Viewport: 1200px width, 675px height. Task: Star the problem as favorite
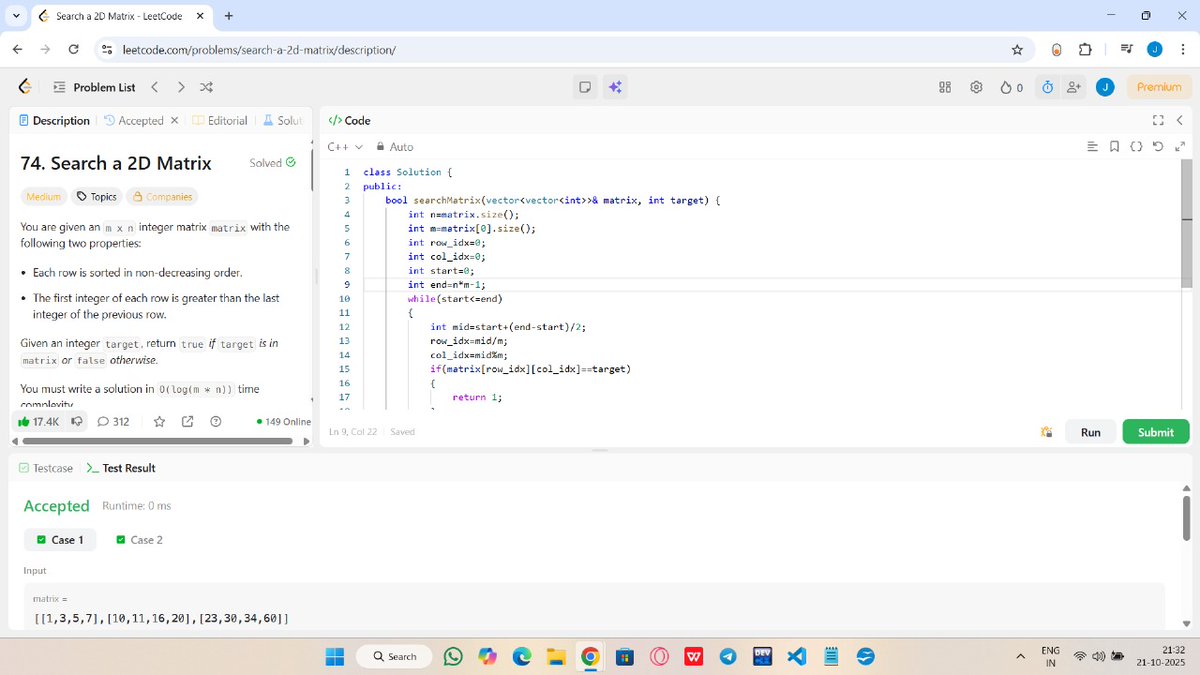[159, 422]
